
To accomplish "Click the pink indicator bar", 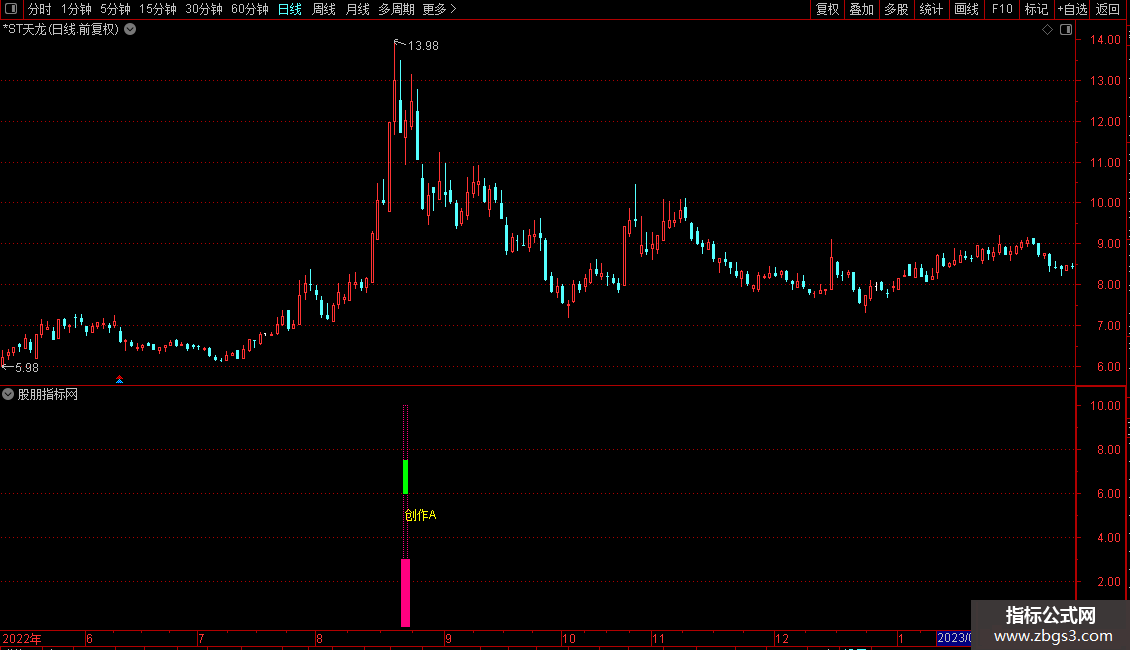I will pyautogui.click(x=406, y=592).
